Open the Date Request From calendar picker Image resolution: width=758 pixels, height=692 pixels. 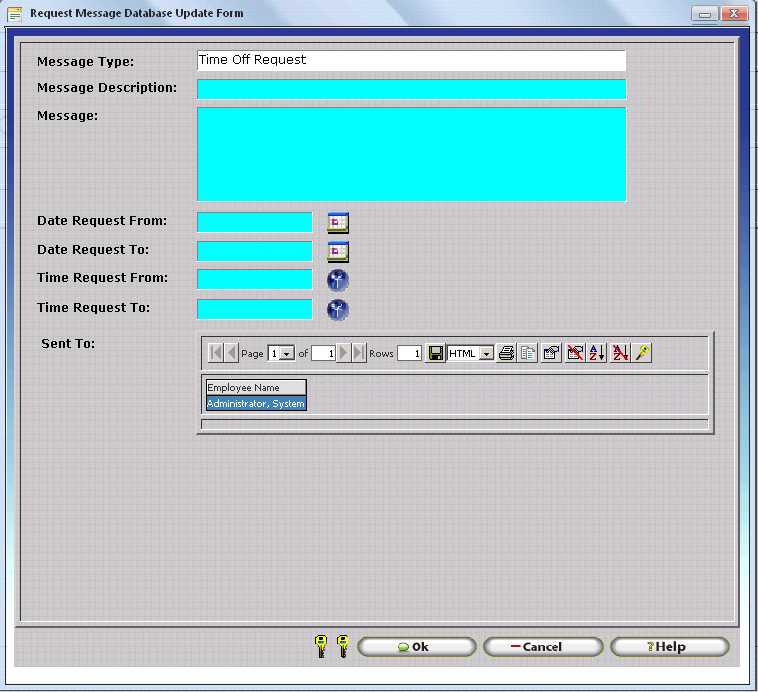338,222
